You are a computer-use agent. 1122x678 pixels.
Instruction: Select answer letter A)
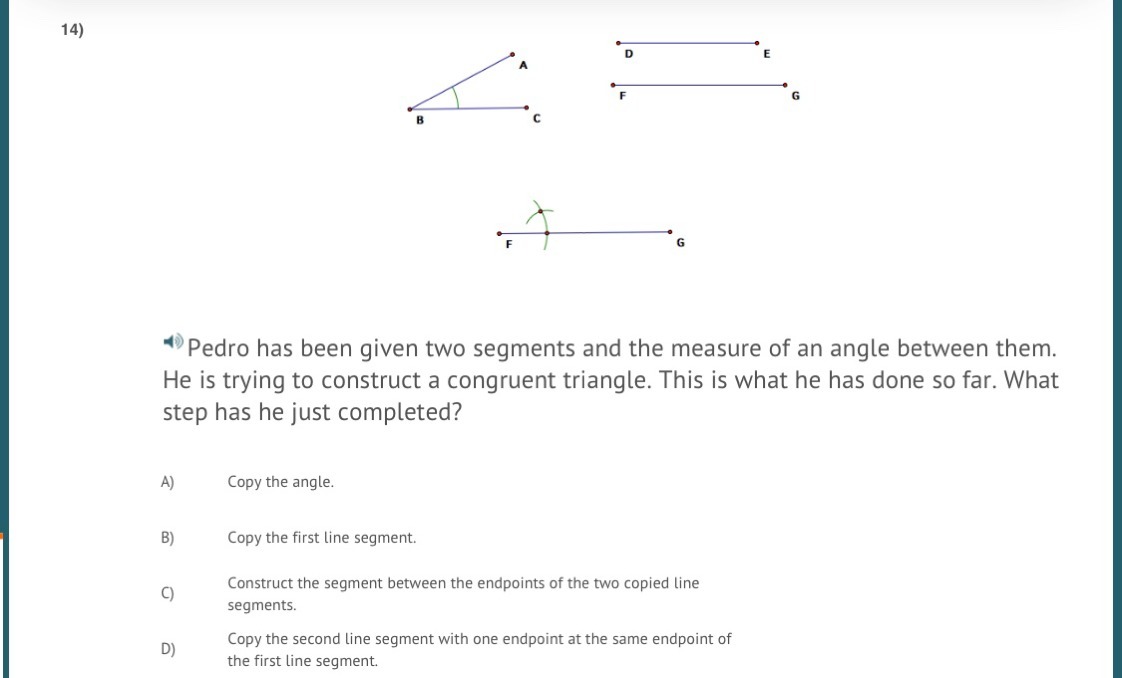tap(167, 482)
